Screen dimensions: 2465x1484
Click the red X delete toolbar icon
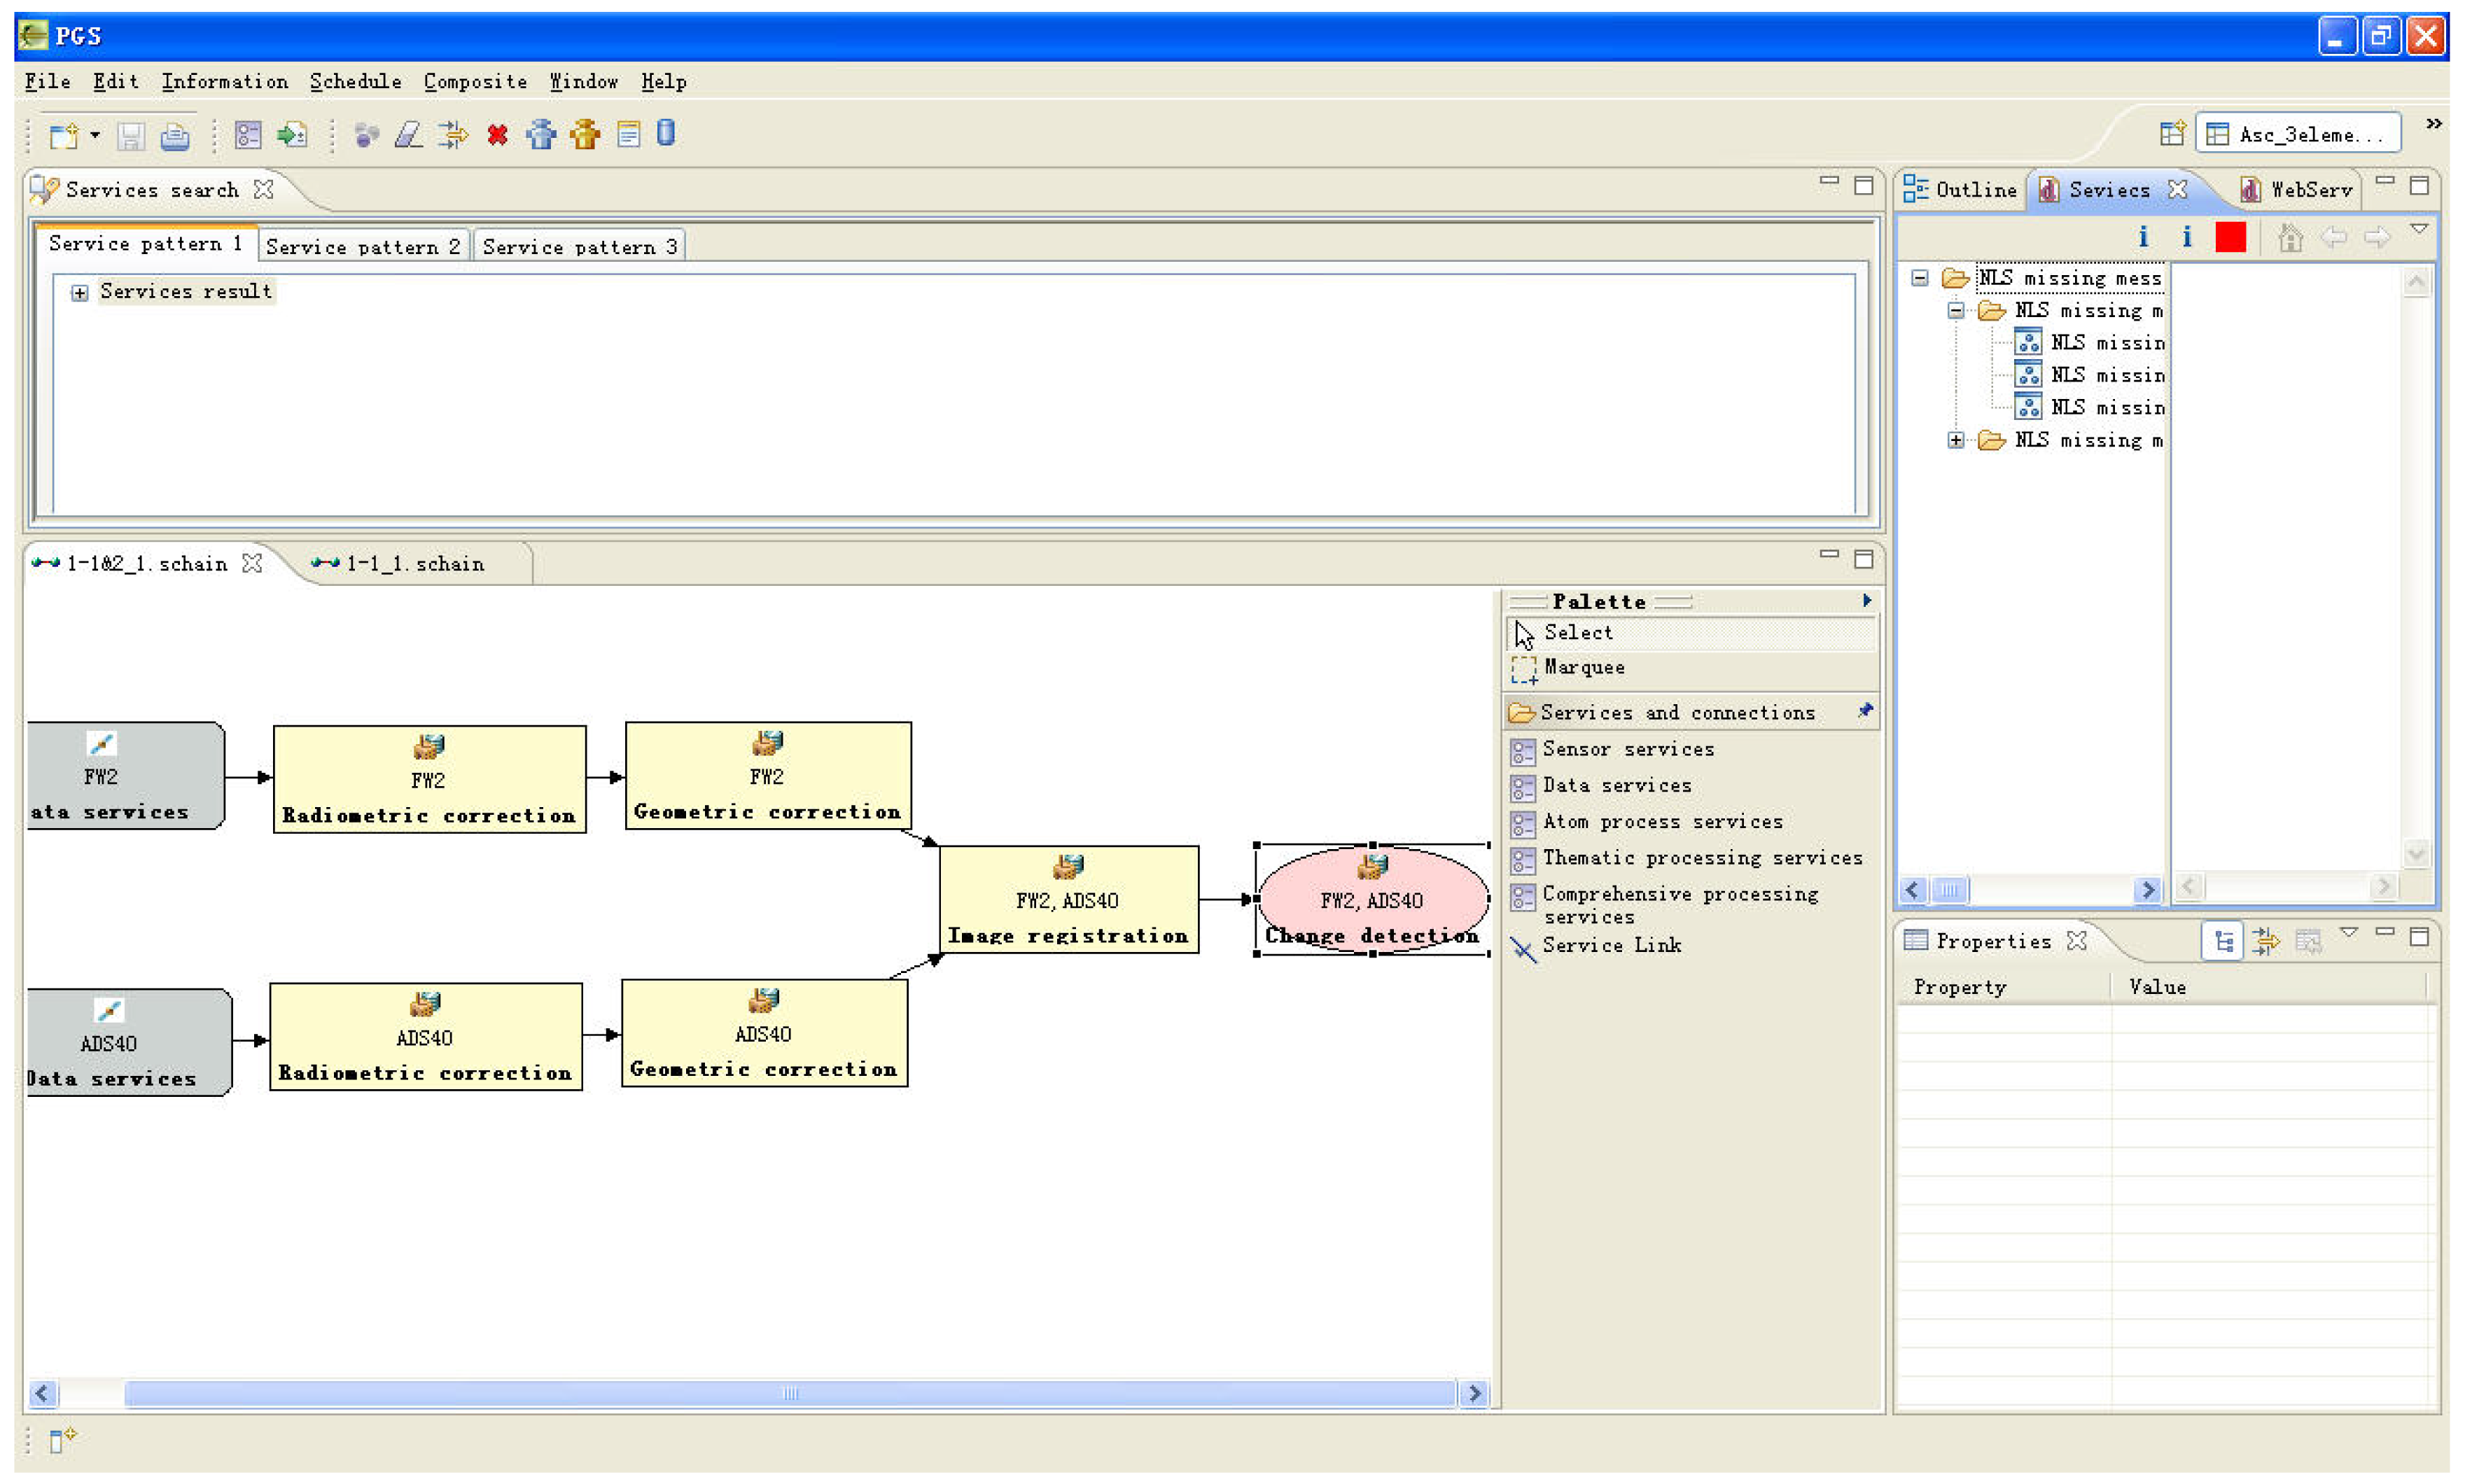(x=497, y=135)
